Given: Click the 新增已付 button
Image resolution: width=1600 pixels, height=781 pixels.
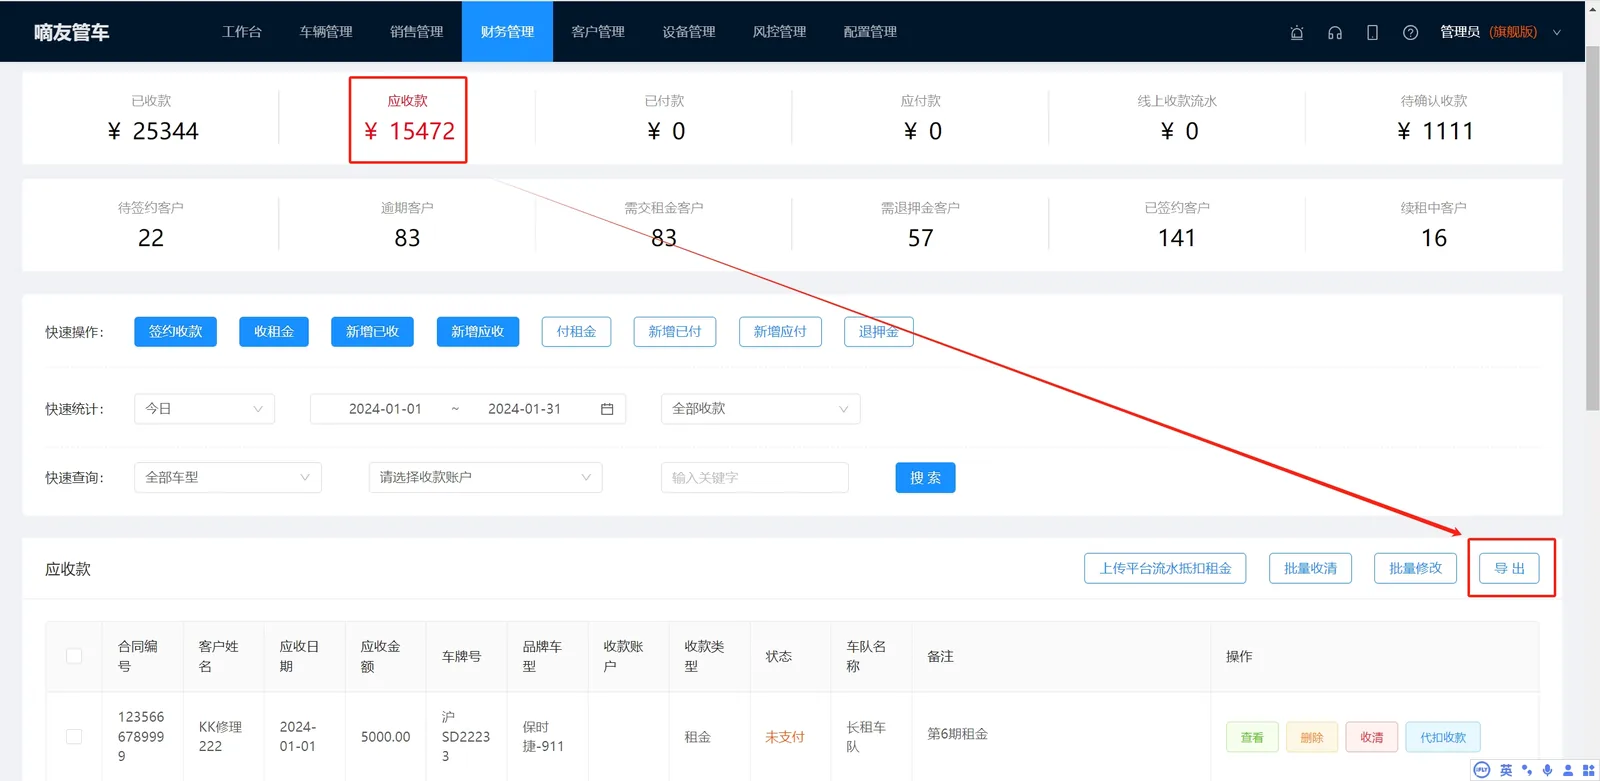Looking at the screenshot, I should pyautogui.click(x=675, y=331).
